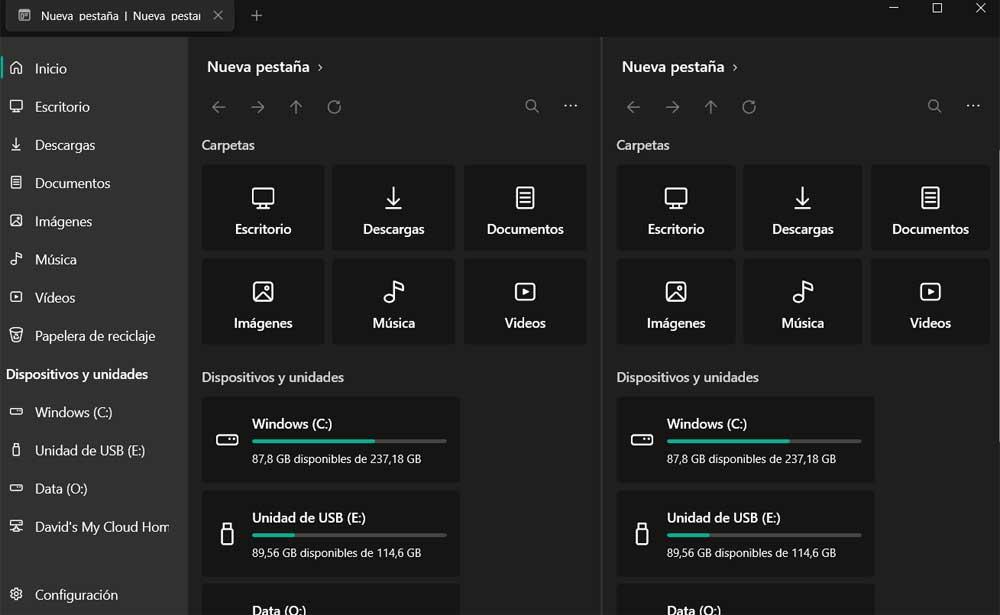Expand left pane Nueva pestaña breadcrumb chevron
1000x615 pixels.
320,68
